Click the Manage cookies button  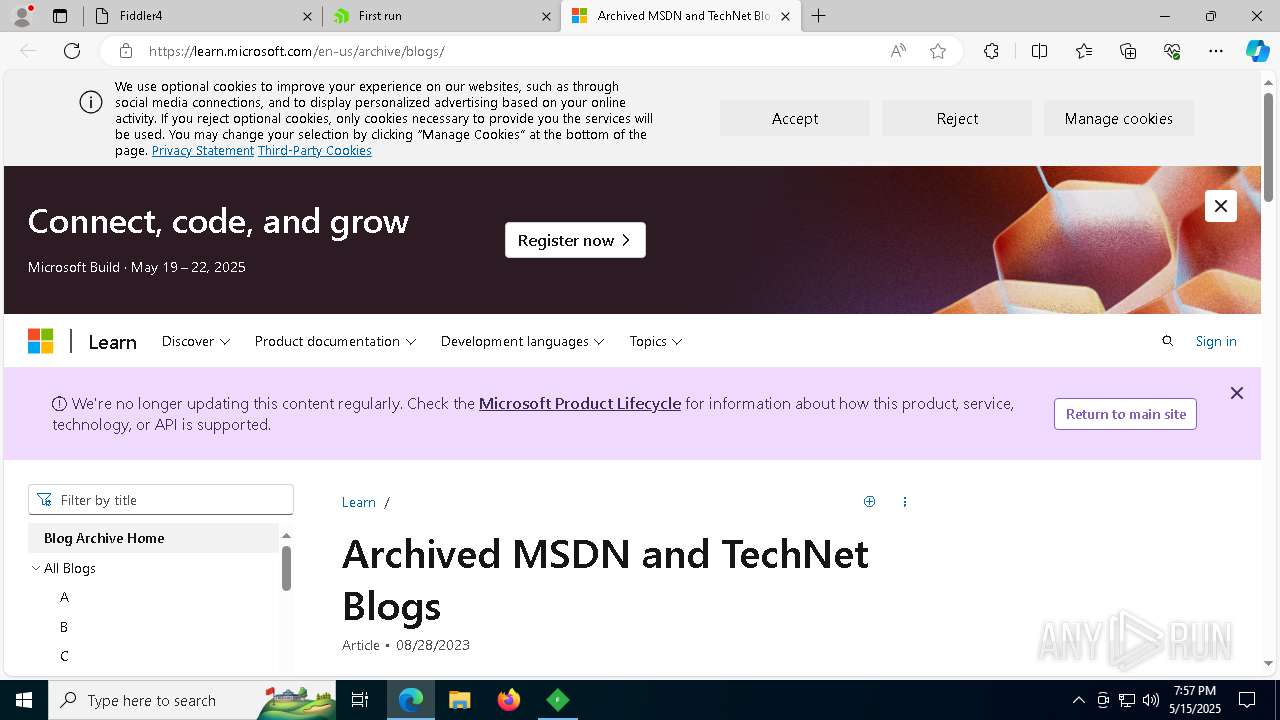(1119, 118)
